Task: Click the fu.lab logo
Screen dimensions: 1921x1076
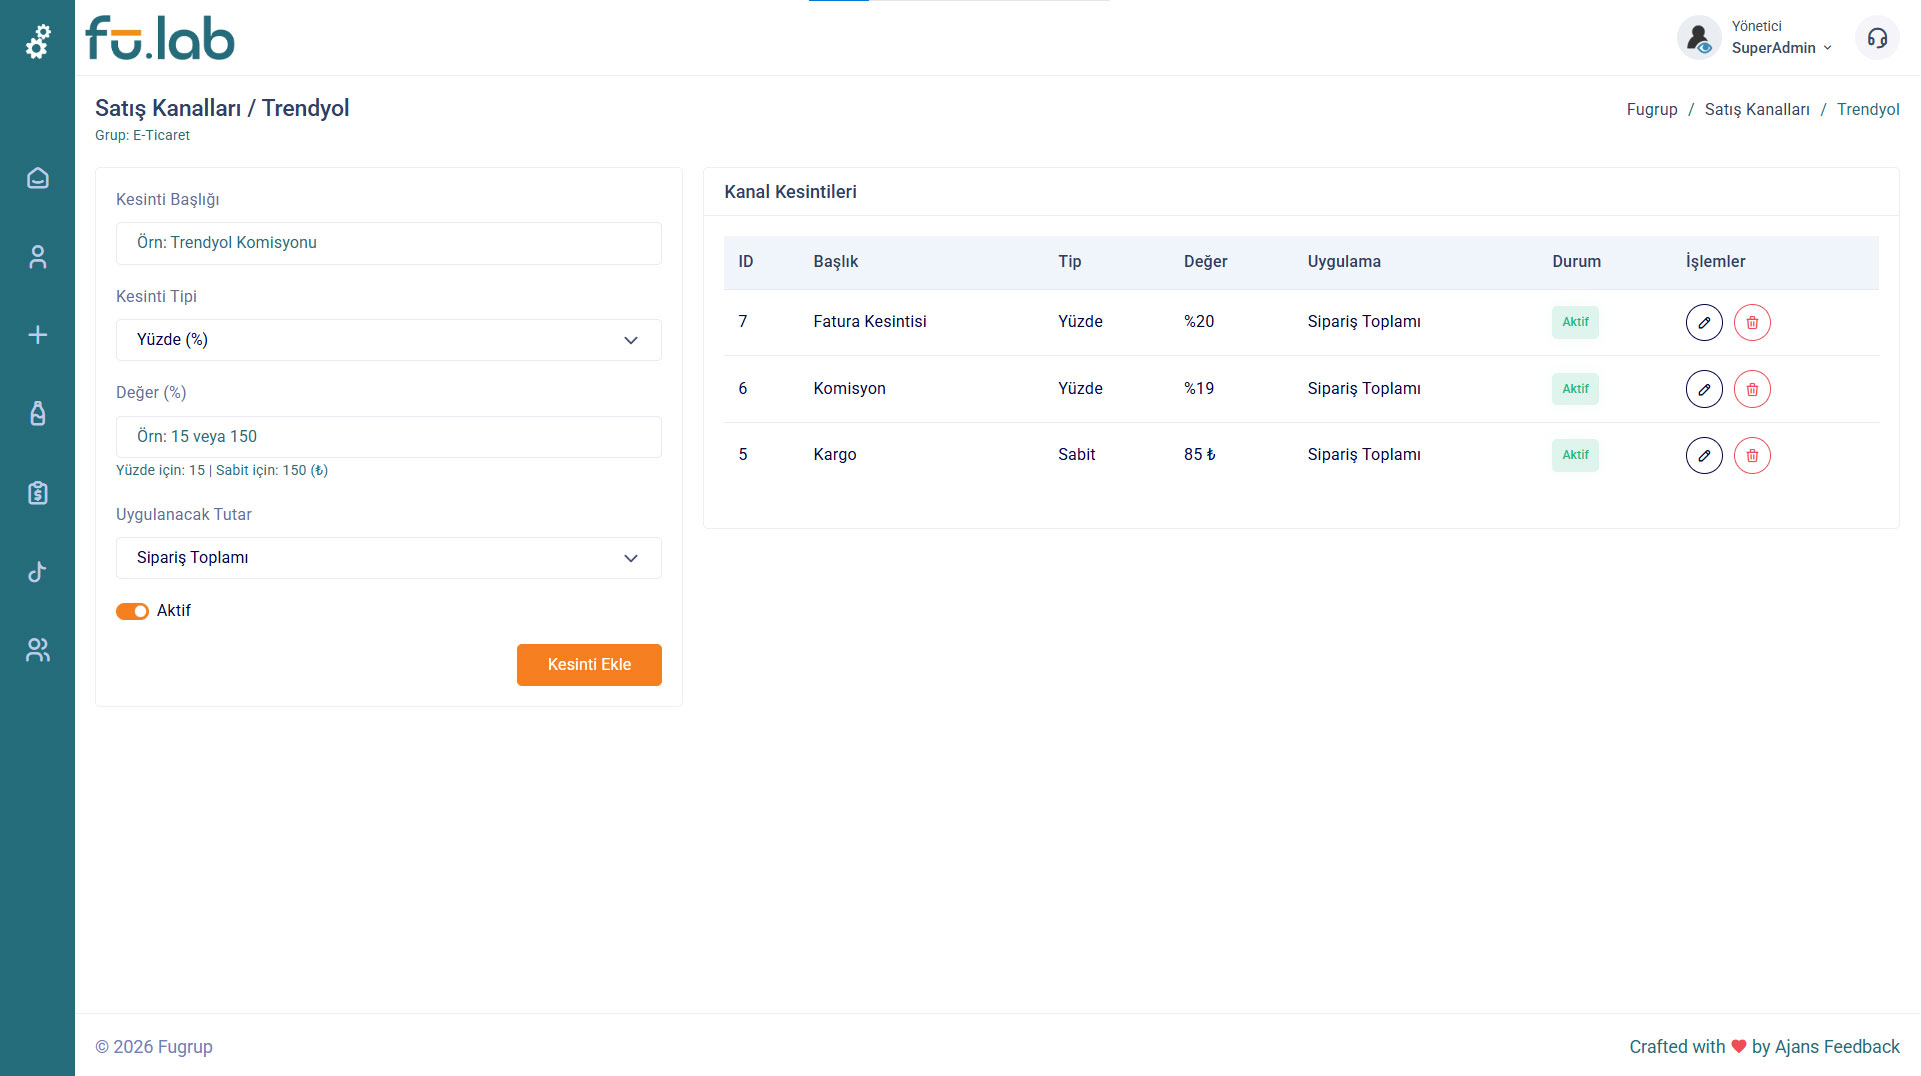Action: [x=160, y=38]
